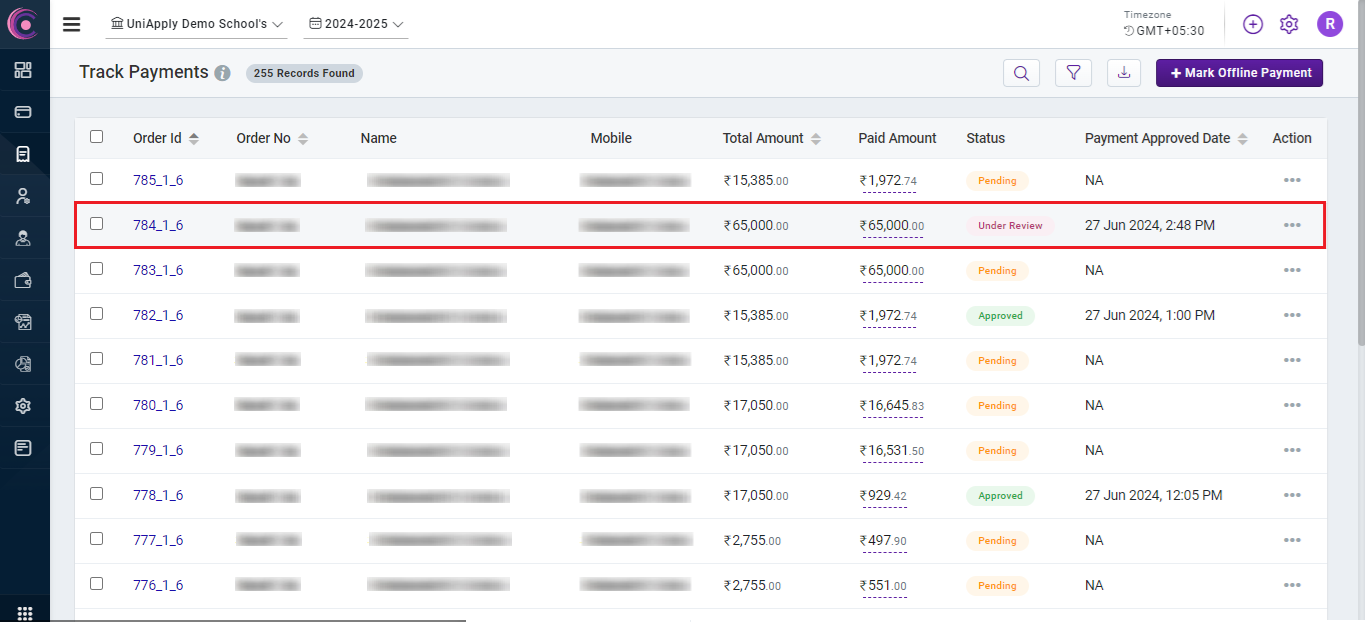The width and height of the screenshot is (1365, 622).
Task: Click the info icon beside Track Payments
Action: (x=223, y=73)
